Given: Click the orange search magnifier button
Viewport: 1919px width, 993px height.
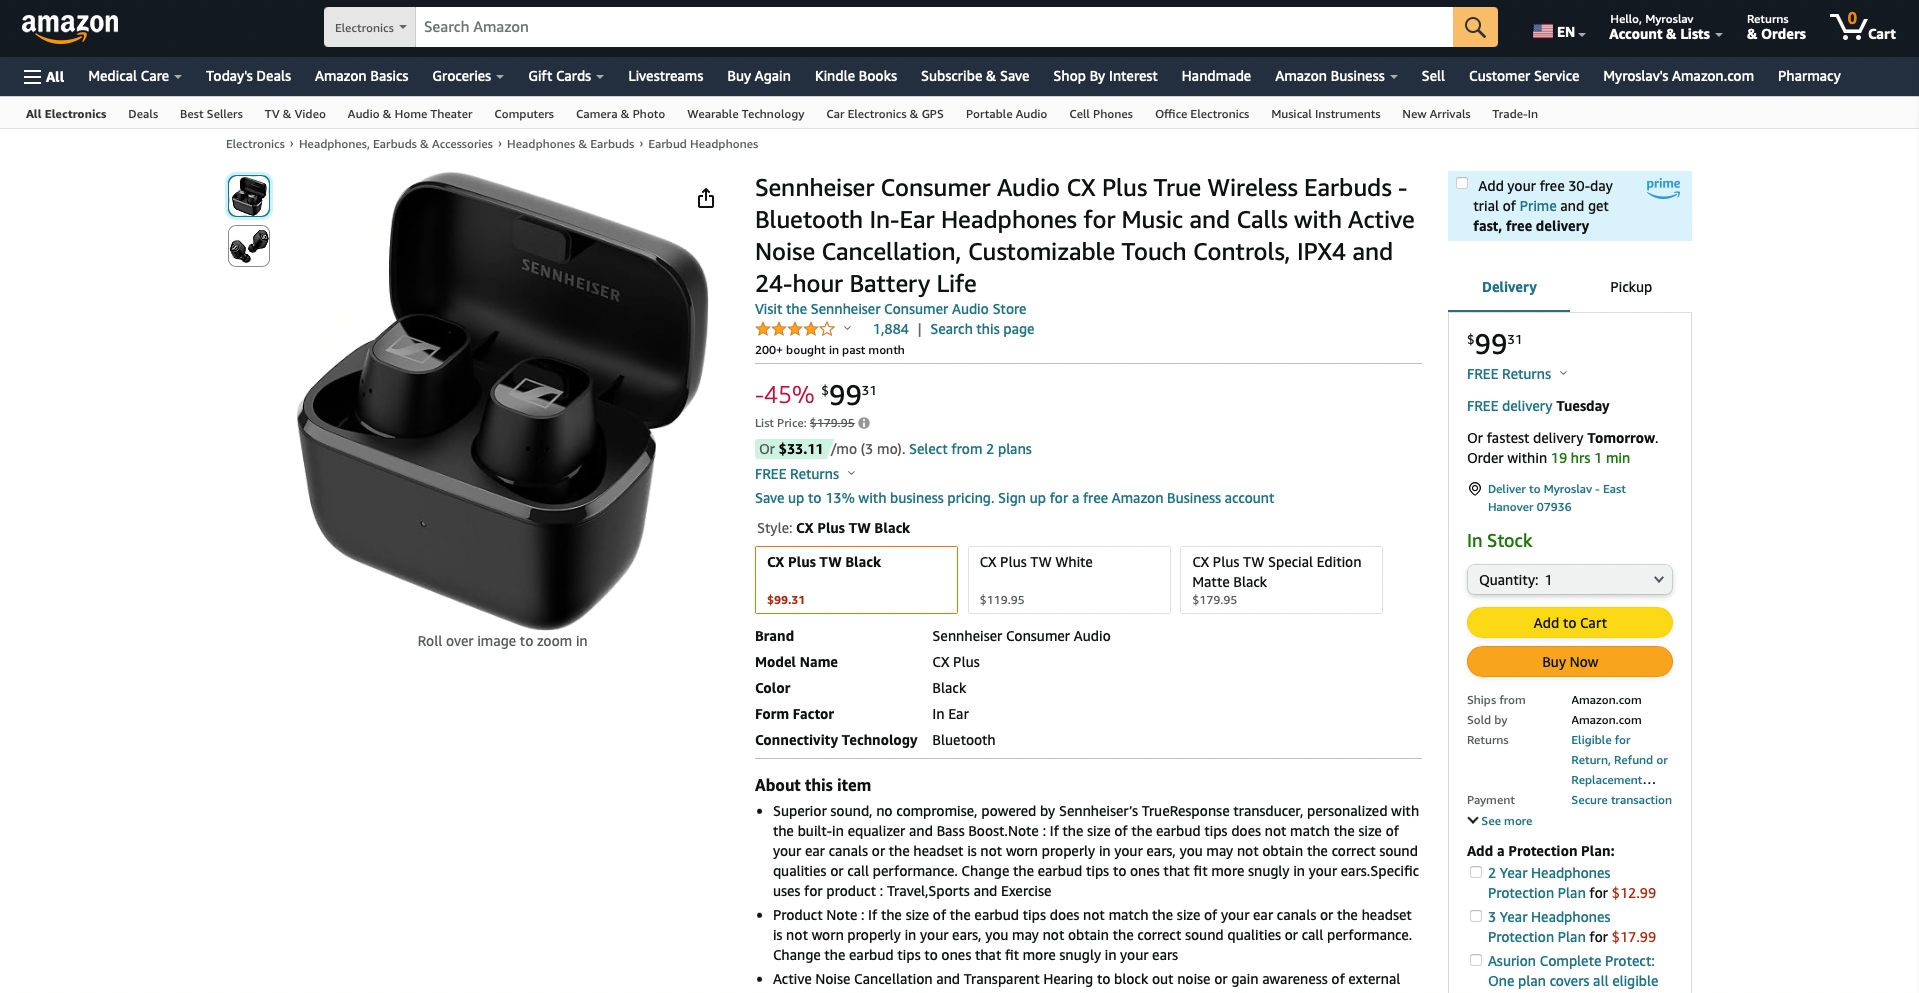Looking at the screenshot, I should [1475, 27].
